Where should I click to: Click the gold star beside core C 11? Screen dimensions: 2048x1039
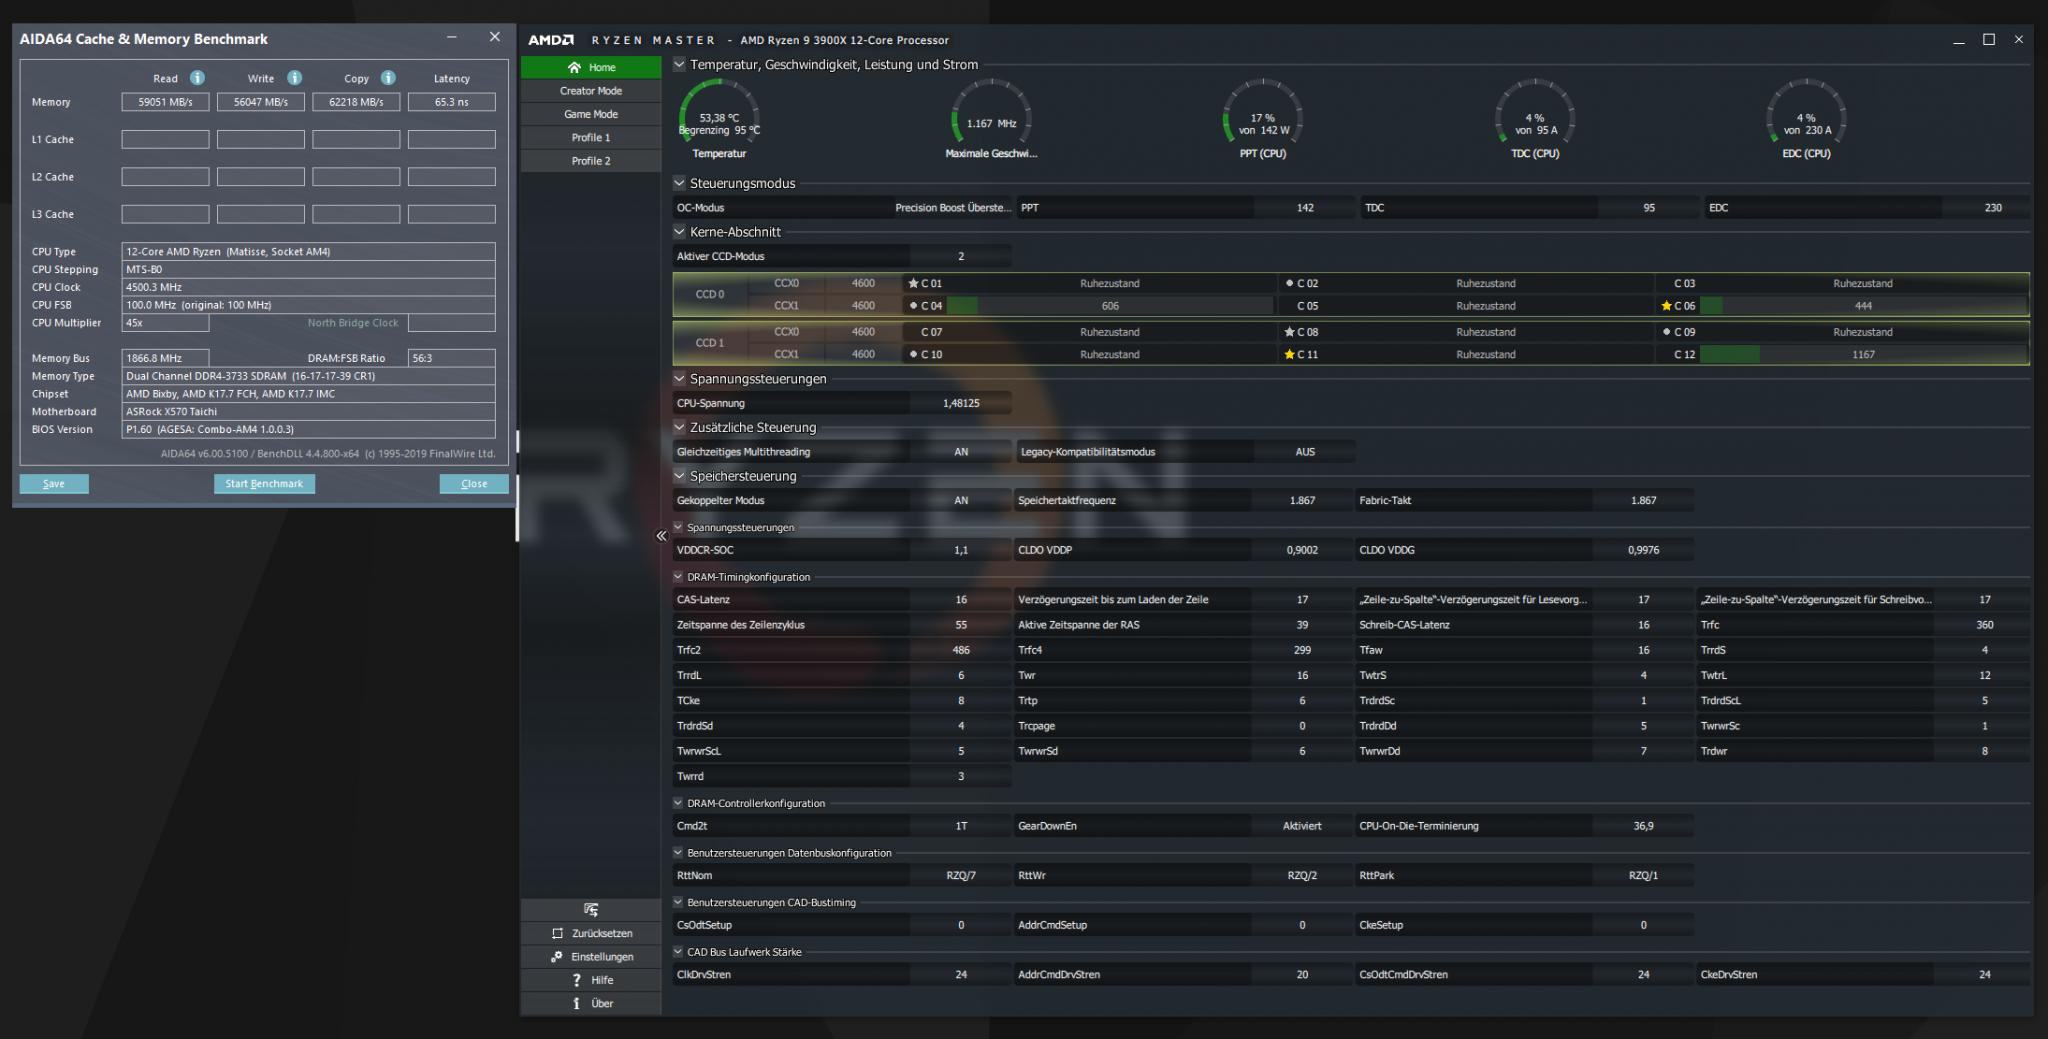[x=1290, y=354]
